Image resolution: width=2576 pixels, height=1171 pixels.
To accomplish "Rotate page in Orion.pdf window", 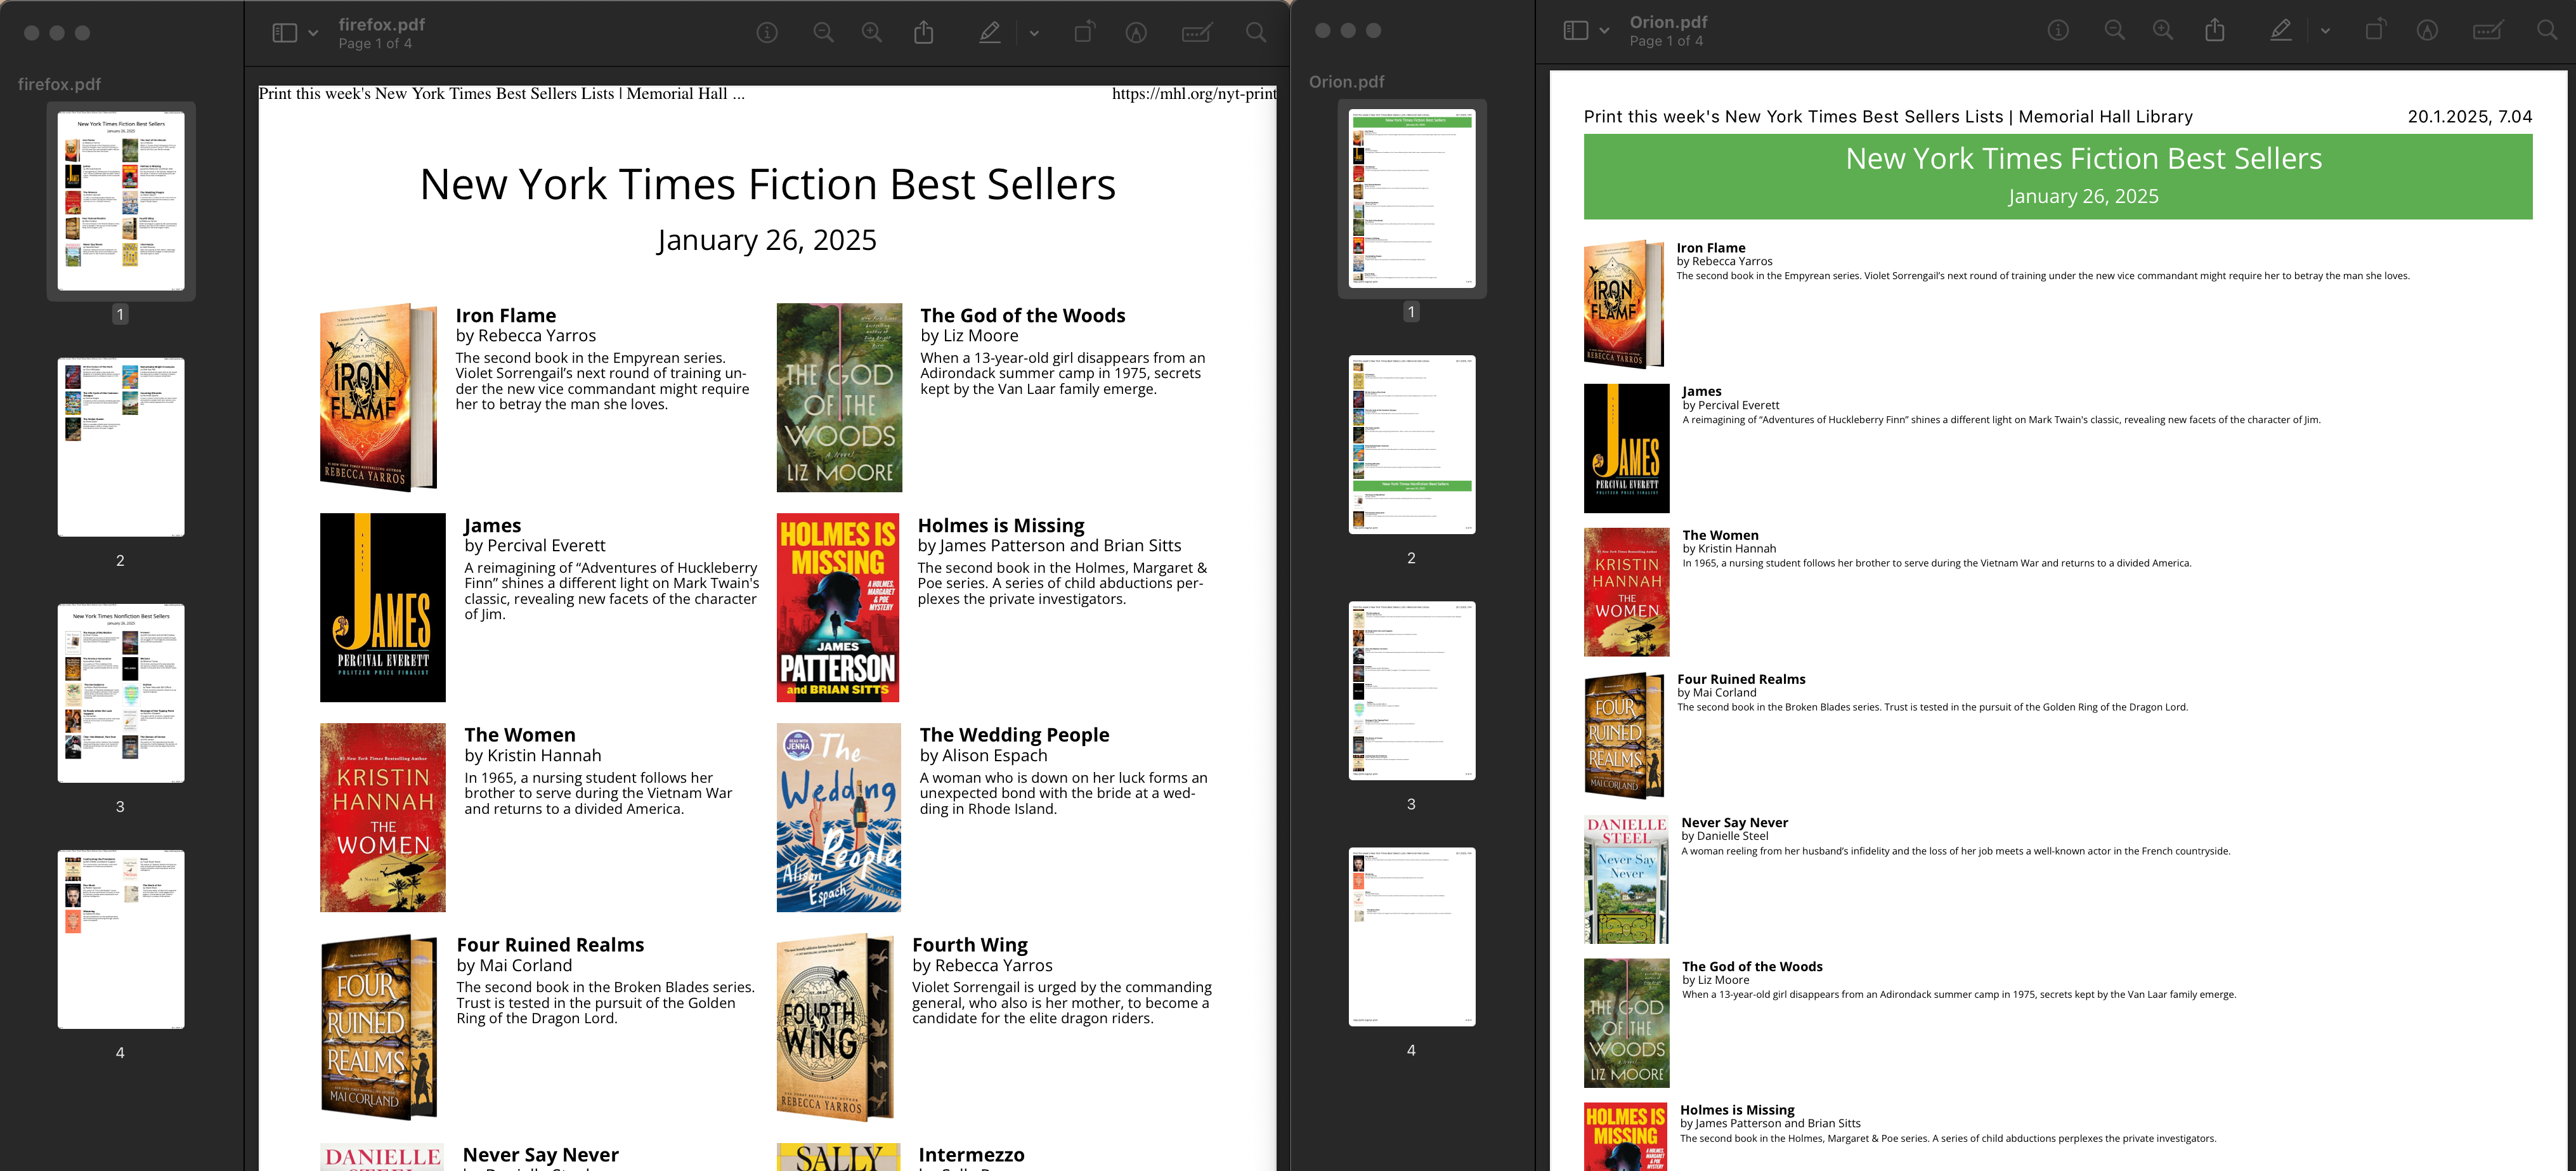I will click(2375, 31).
